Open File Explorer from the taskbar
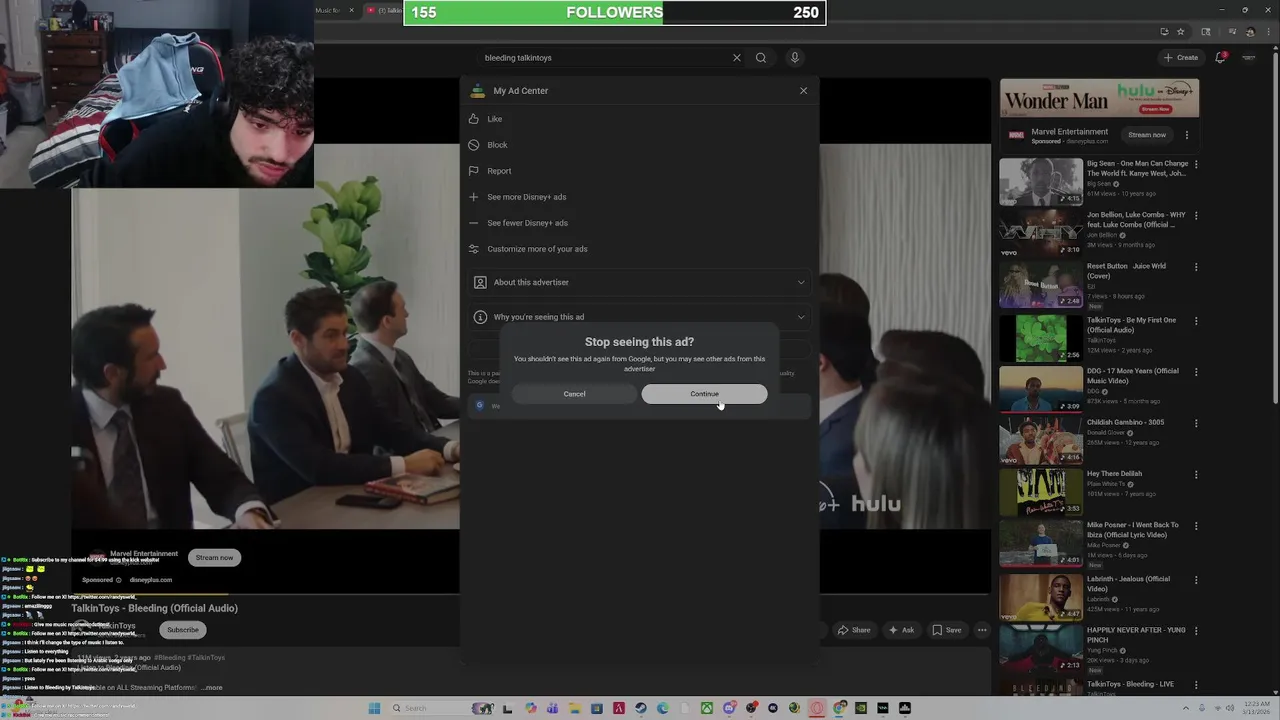 [574, 708]
